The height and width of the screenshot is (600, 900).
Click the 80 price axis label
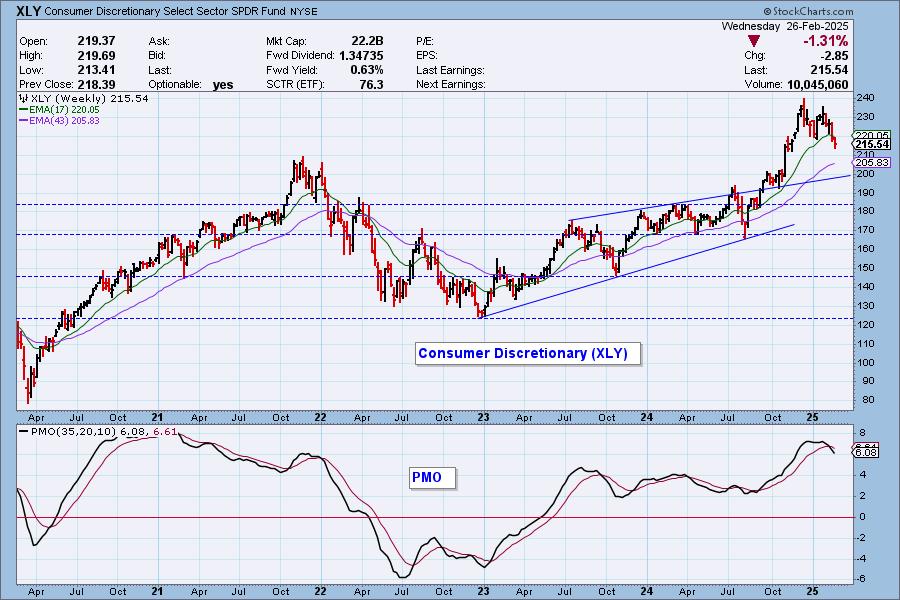(x=863, y=400)
